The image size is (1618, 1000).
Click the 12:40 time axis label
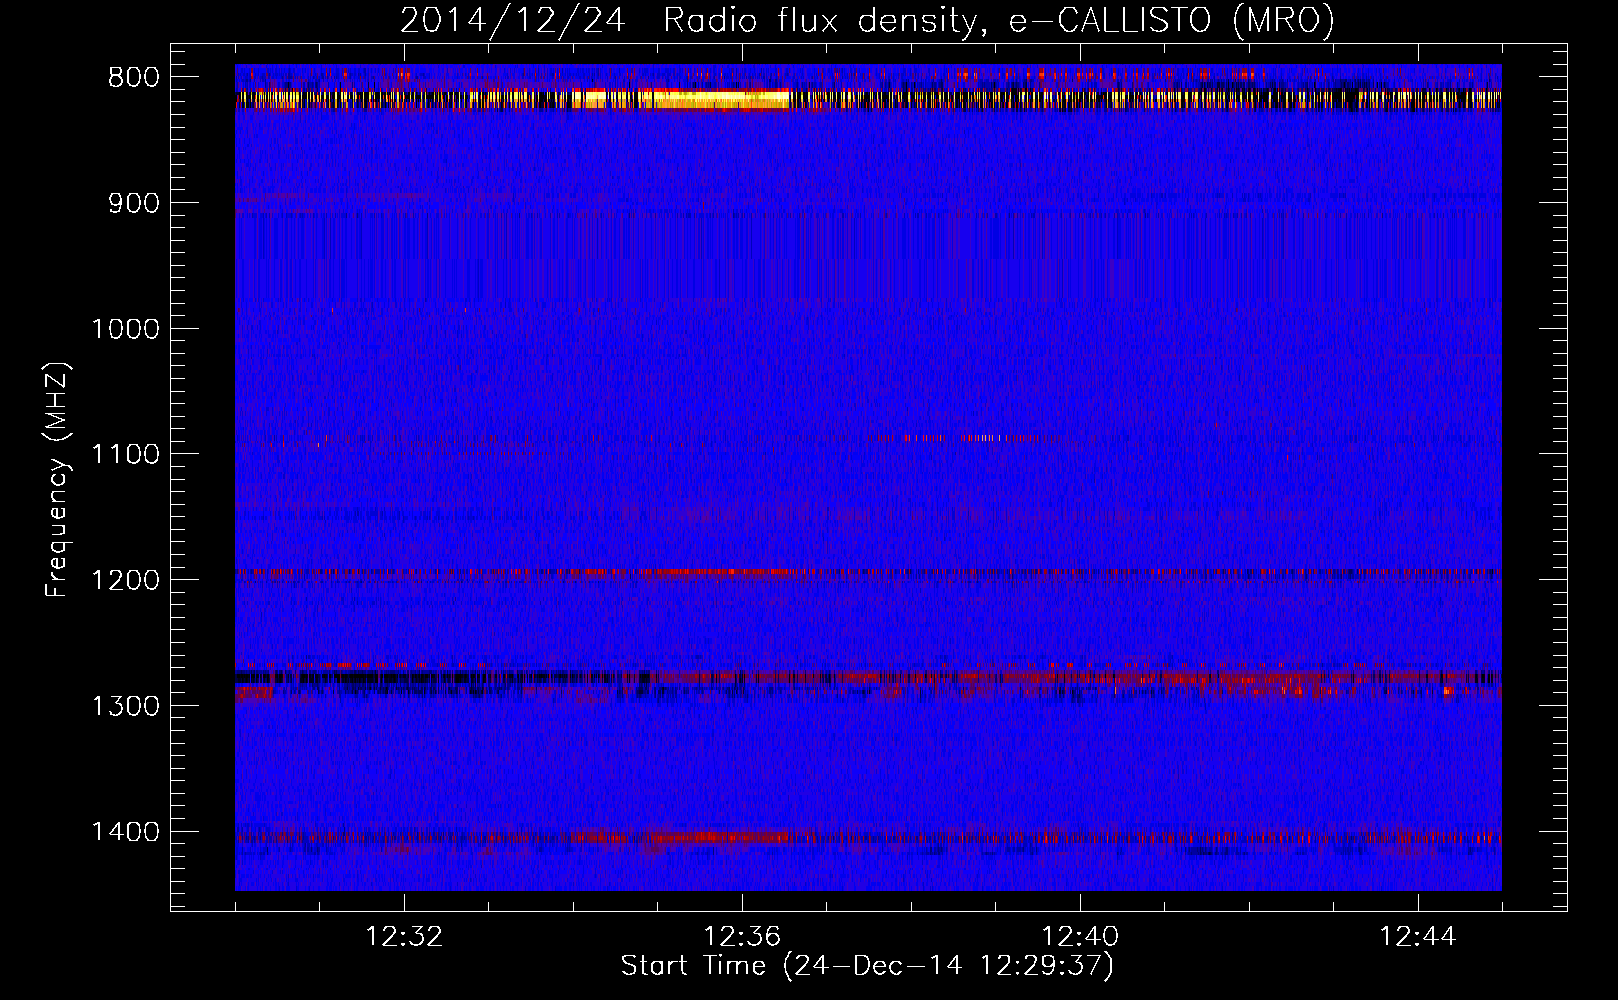(1080, 937)
